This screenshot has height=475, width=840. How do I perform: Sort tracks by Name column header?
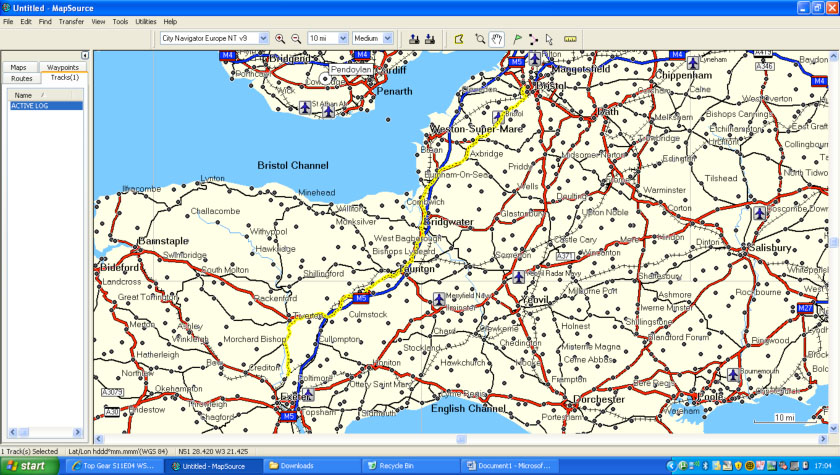[40, 95]
